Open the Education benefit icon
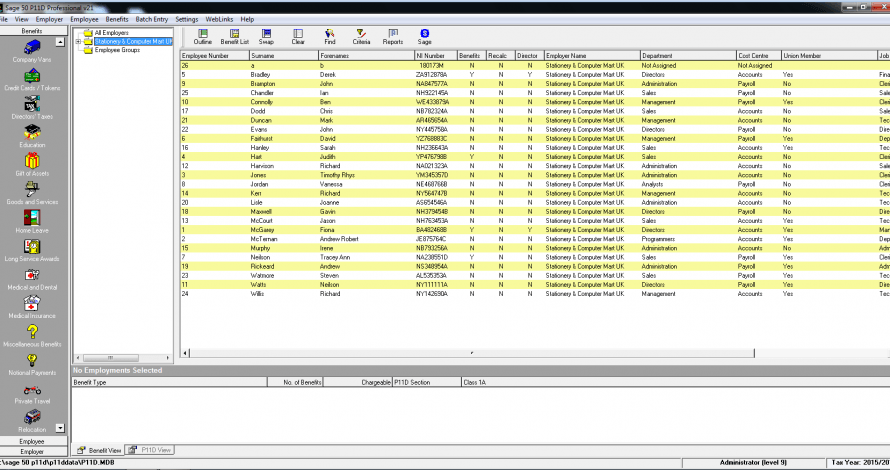 (x=32, y=136)
